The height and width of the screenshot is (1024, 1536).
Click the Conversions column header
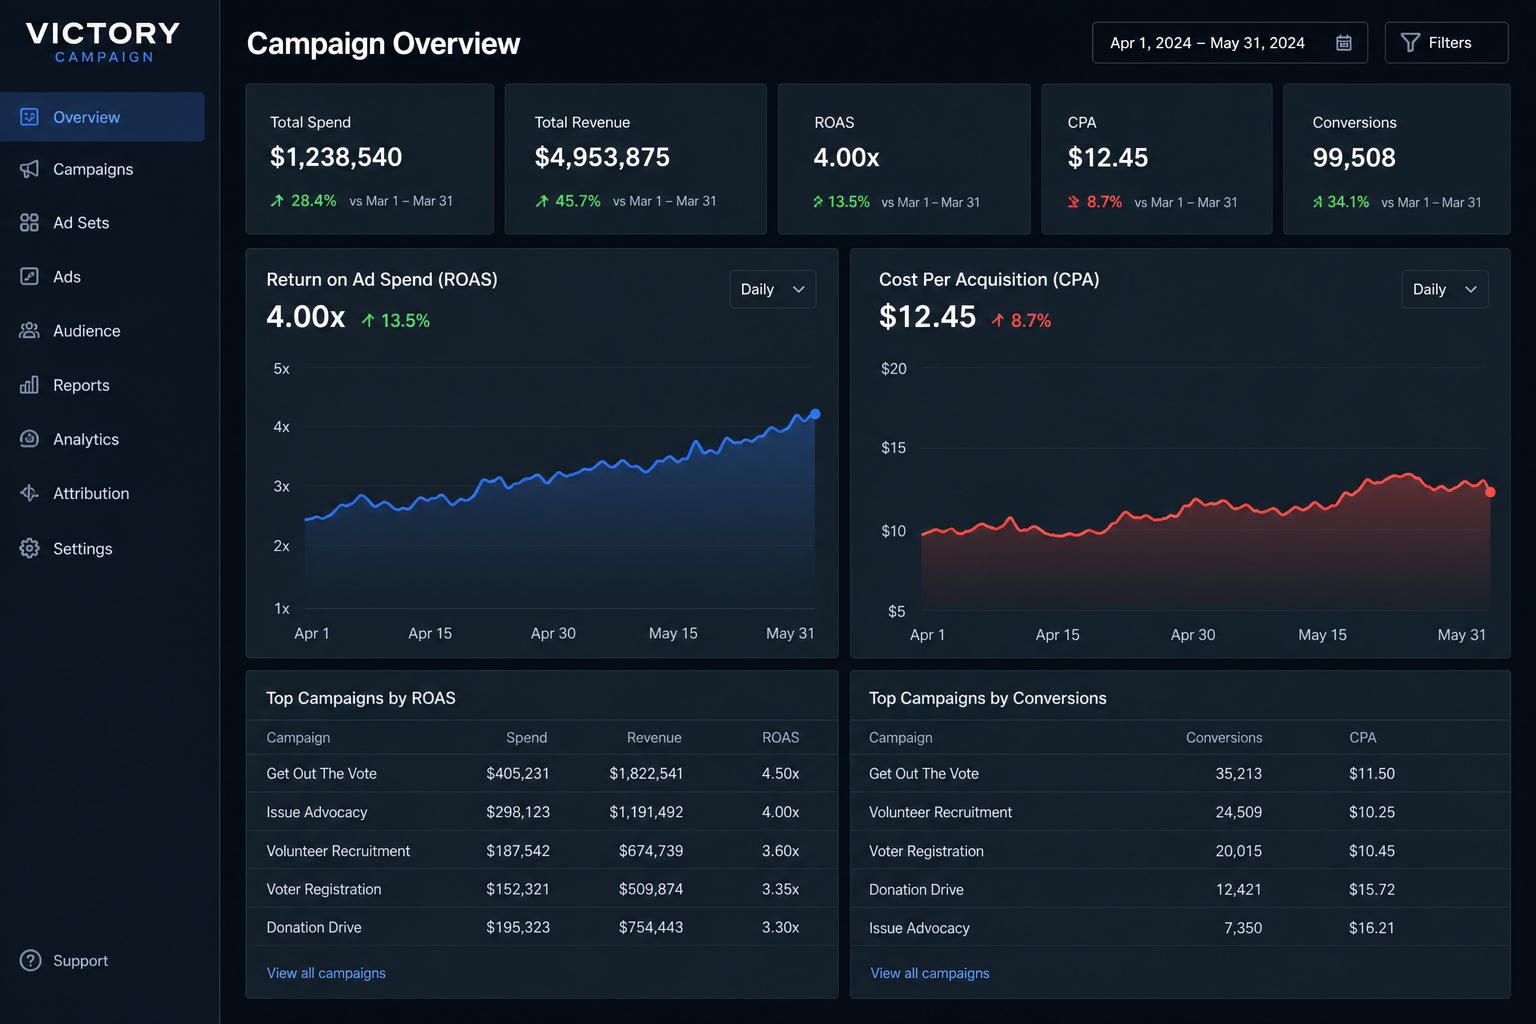(x=1224, y=738)
